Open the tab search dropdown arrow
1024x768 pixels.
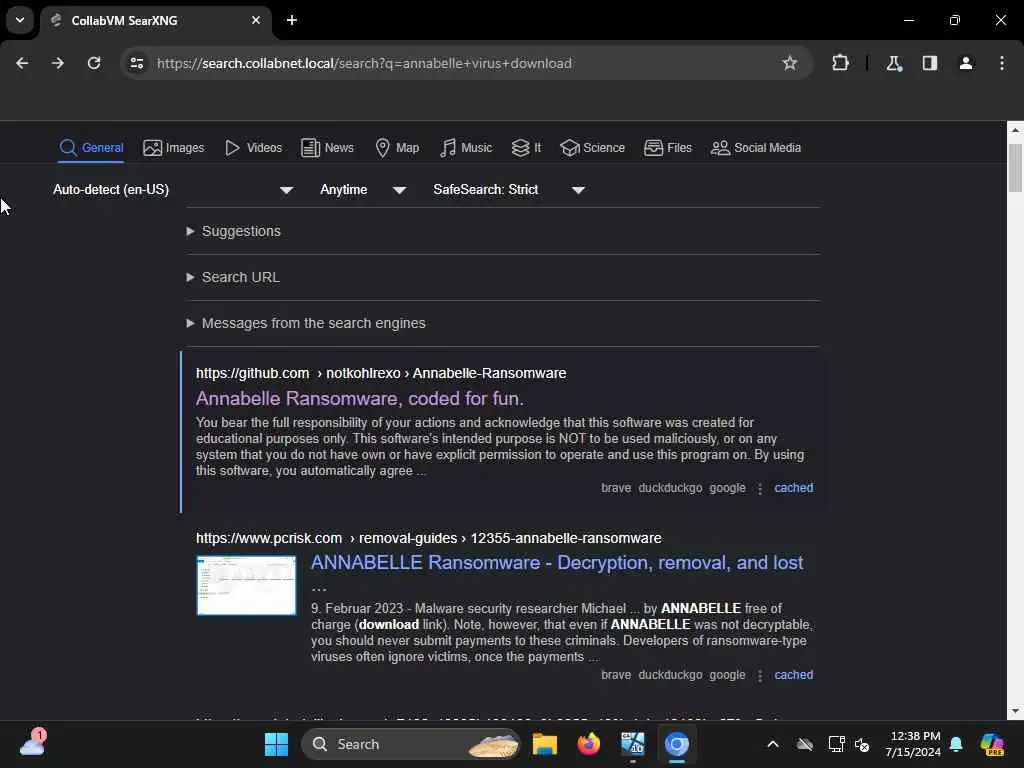coord(20,20)
